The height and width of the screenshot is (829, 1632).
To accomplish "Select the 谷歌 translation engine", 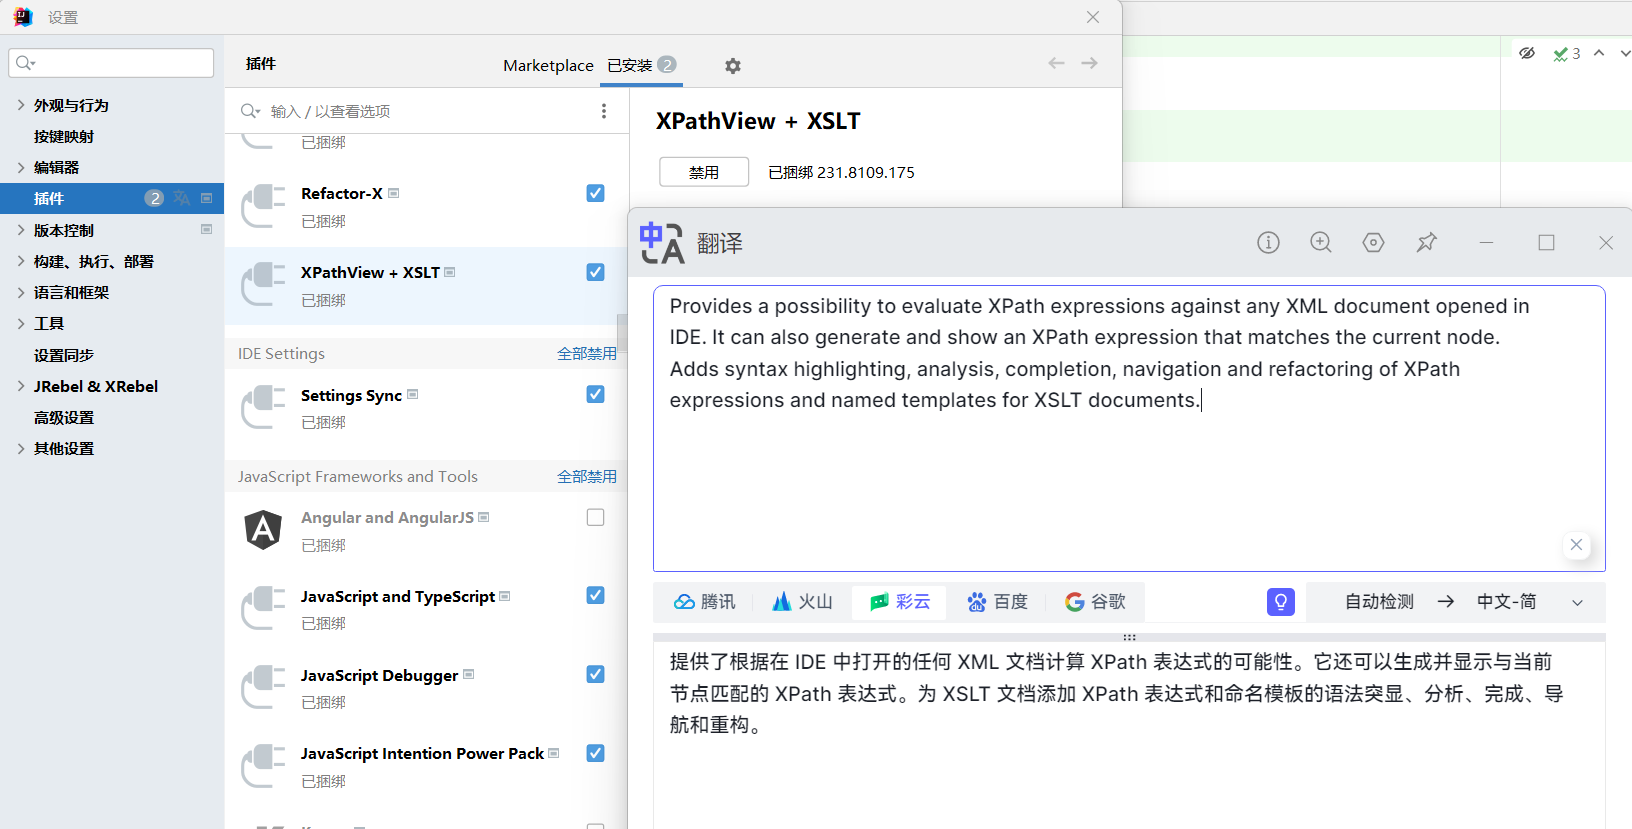I will point(1095,602).
